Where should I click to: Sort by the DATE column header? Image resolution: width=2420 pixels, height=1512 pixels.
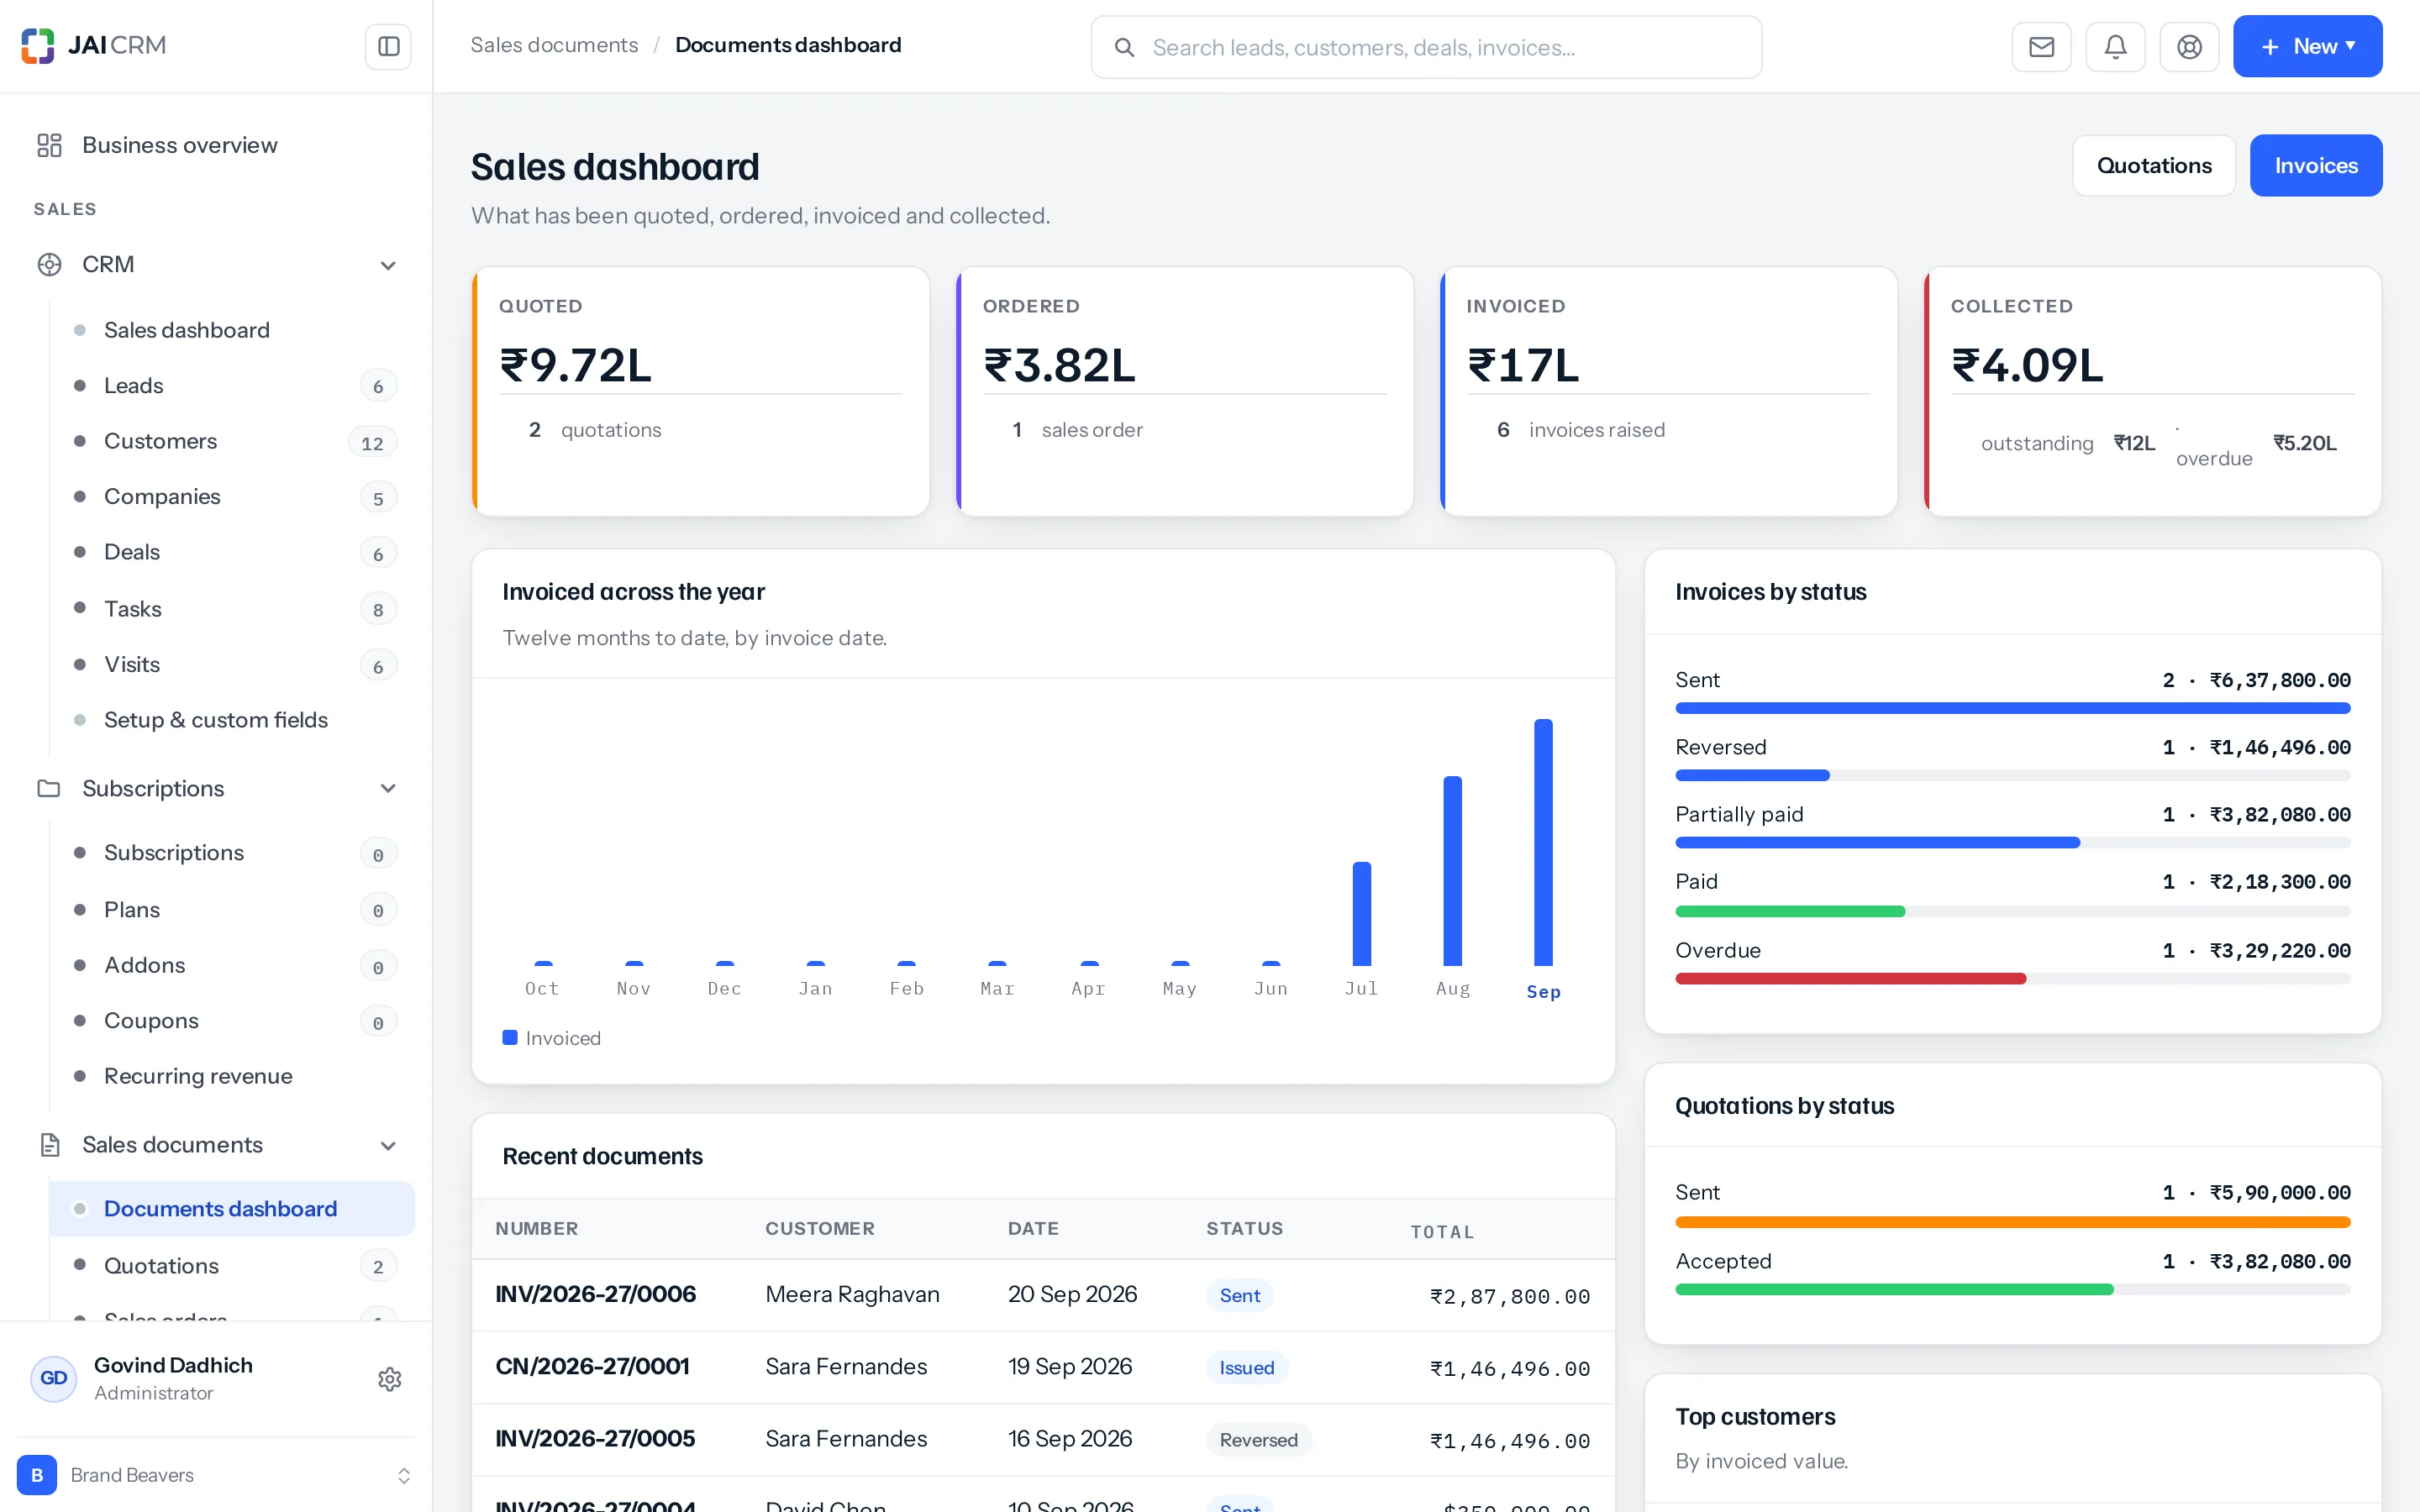point(1033,1228)
